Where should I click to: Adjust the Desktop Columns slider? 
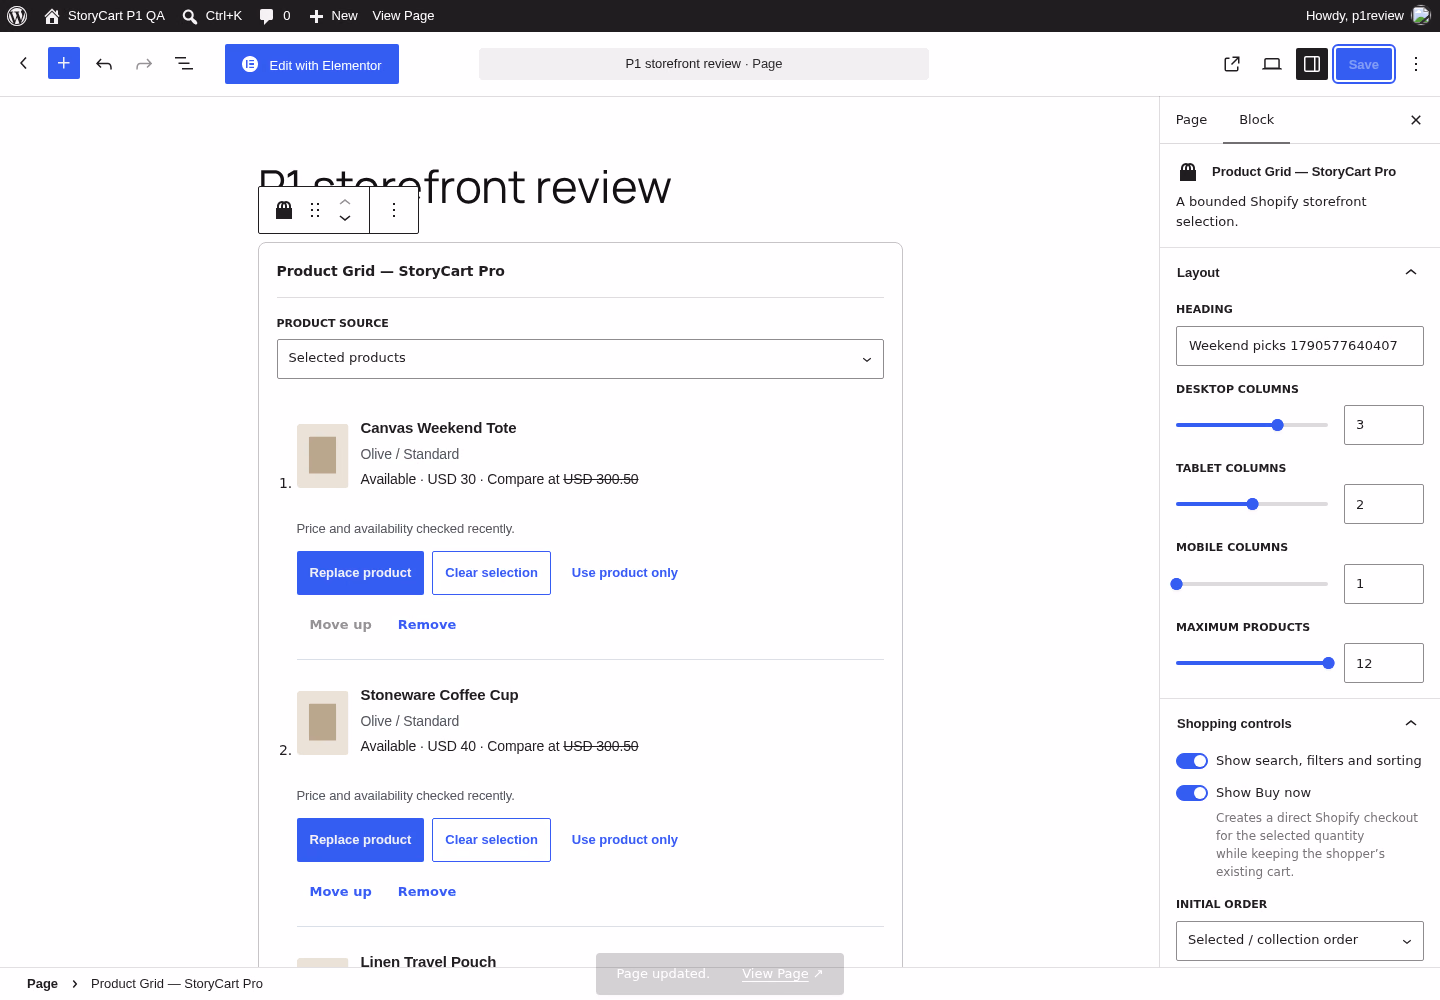(x=1252, y=425)
